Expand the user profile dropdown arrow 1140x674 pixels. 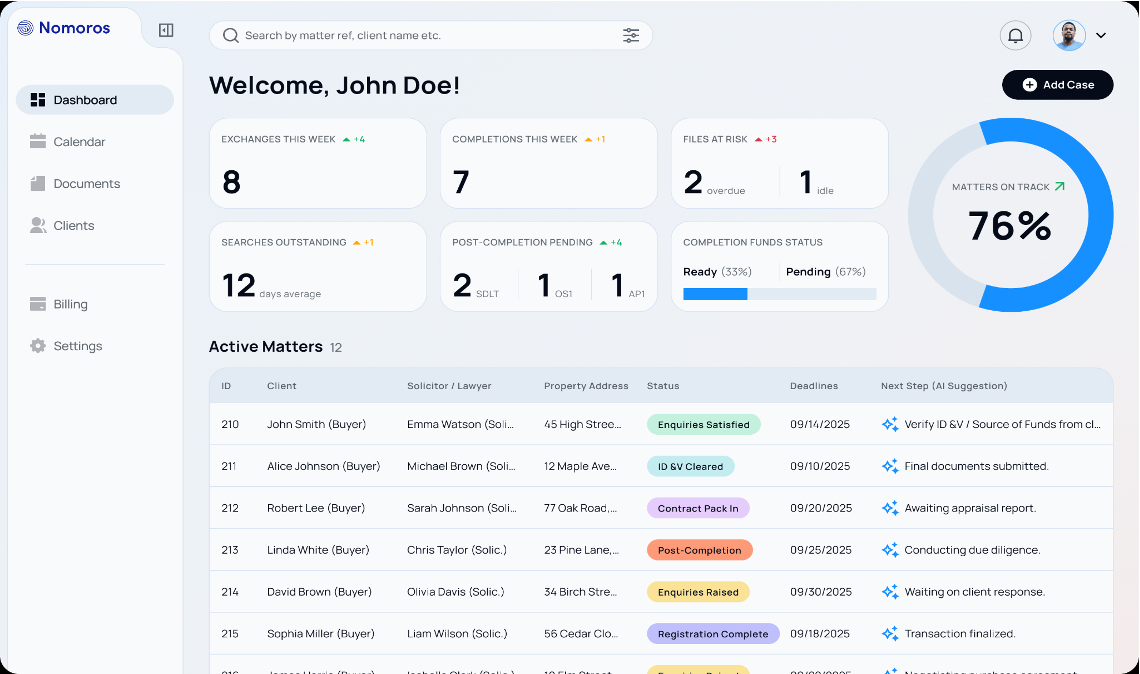1101,36
